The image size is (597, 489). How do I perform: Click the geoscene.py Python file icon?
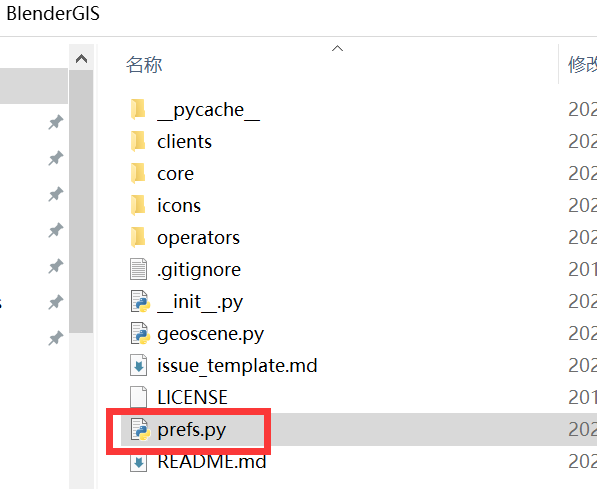(139, 333)
